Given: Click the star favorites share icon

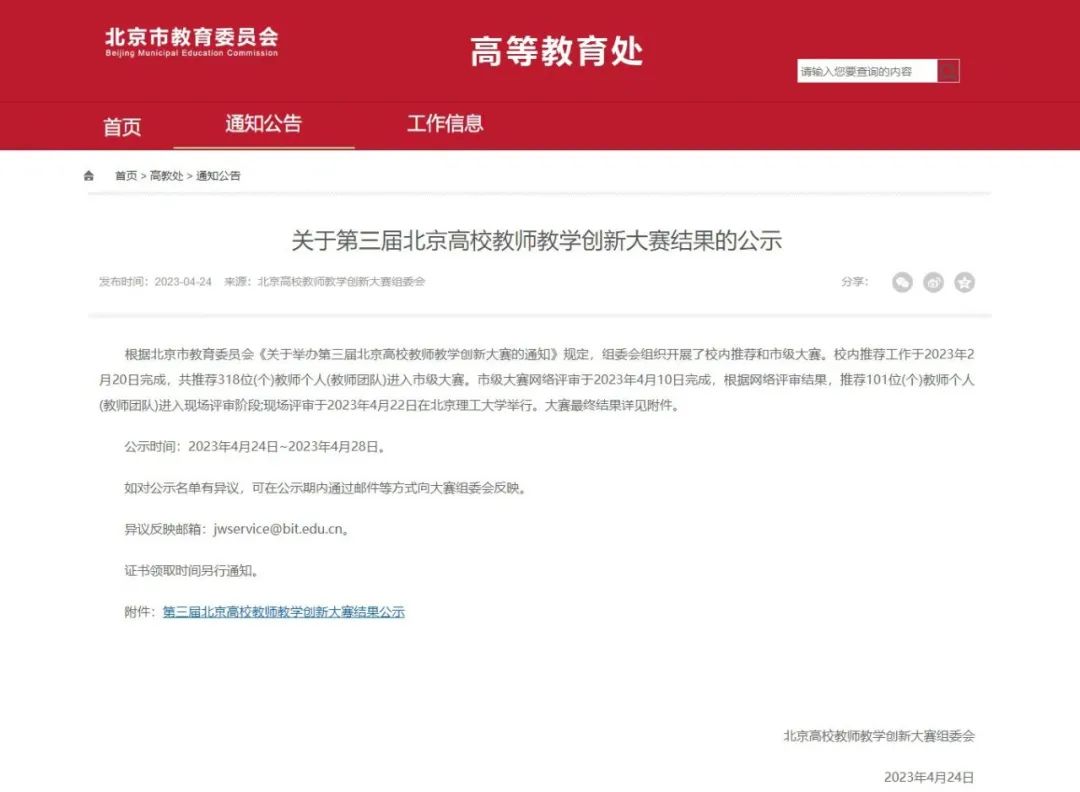Looking at the screenshot, I should (x=964, y=282).
